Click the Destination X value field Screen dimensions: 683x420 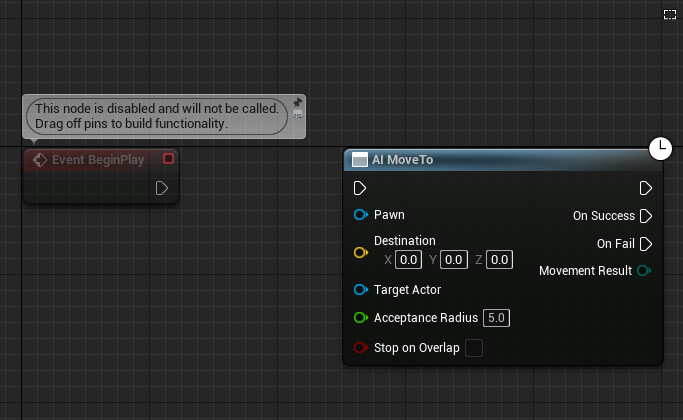[408, 260]
